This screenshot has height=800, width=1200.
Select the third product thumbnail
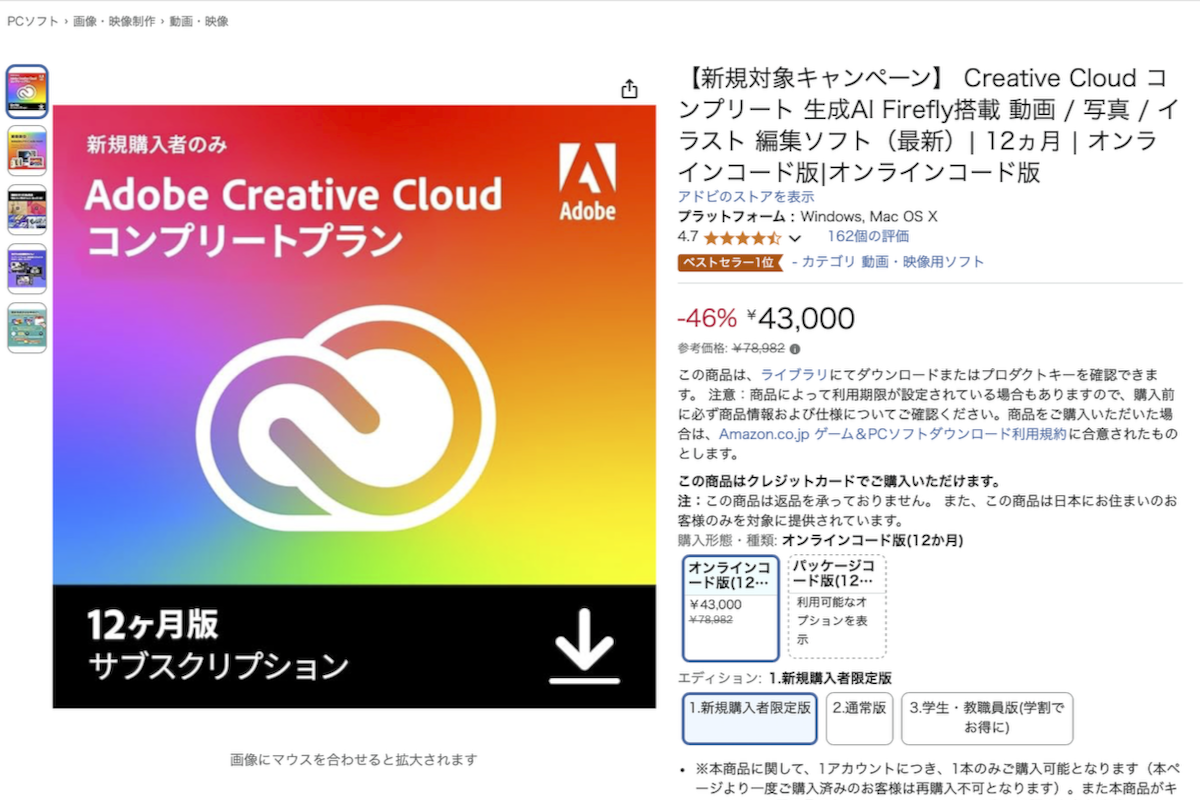tap(27, 209)
